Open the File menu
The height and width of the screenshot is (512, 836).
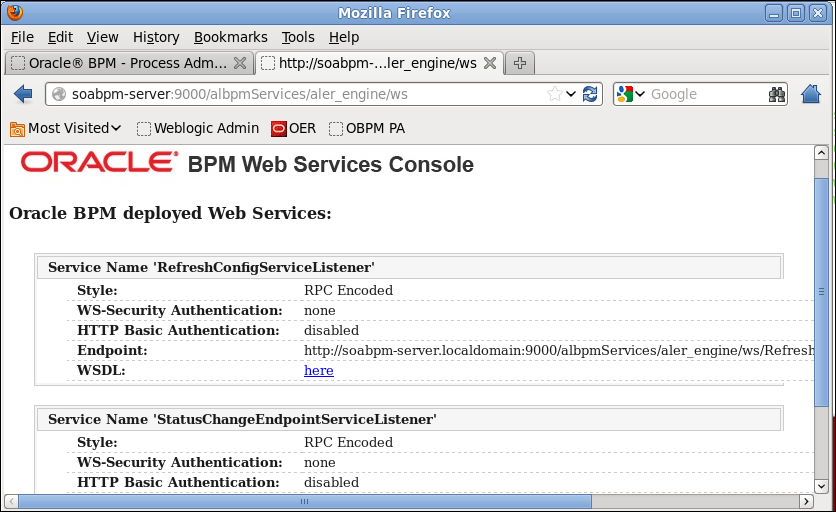[22, 37]
